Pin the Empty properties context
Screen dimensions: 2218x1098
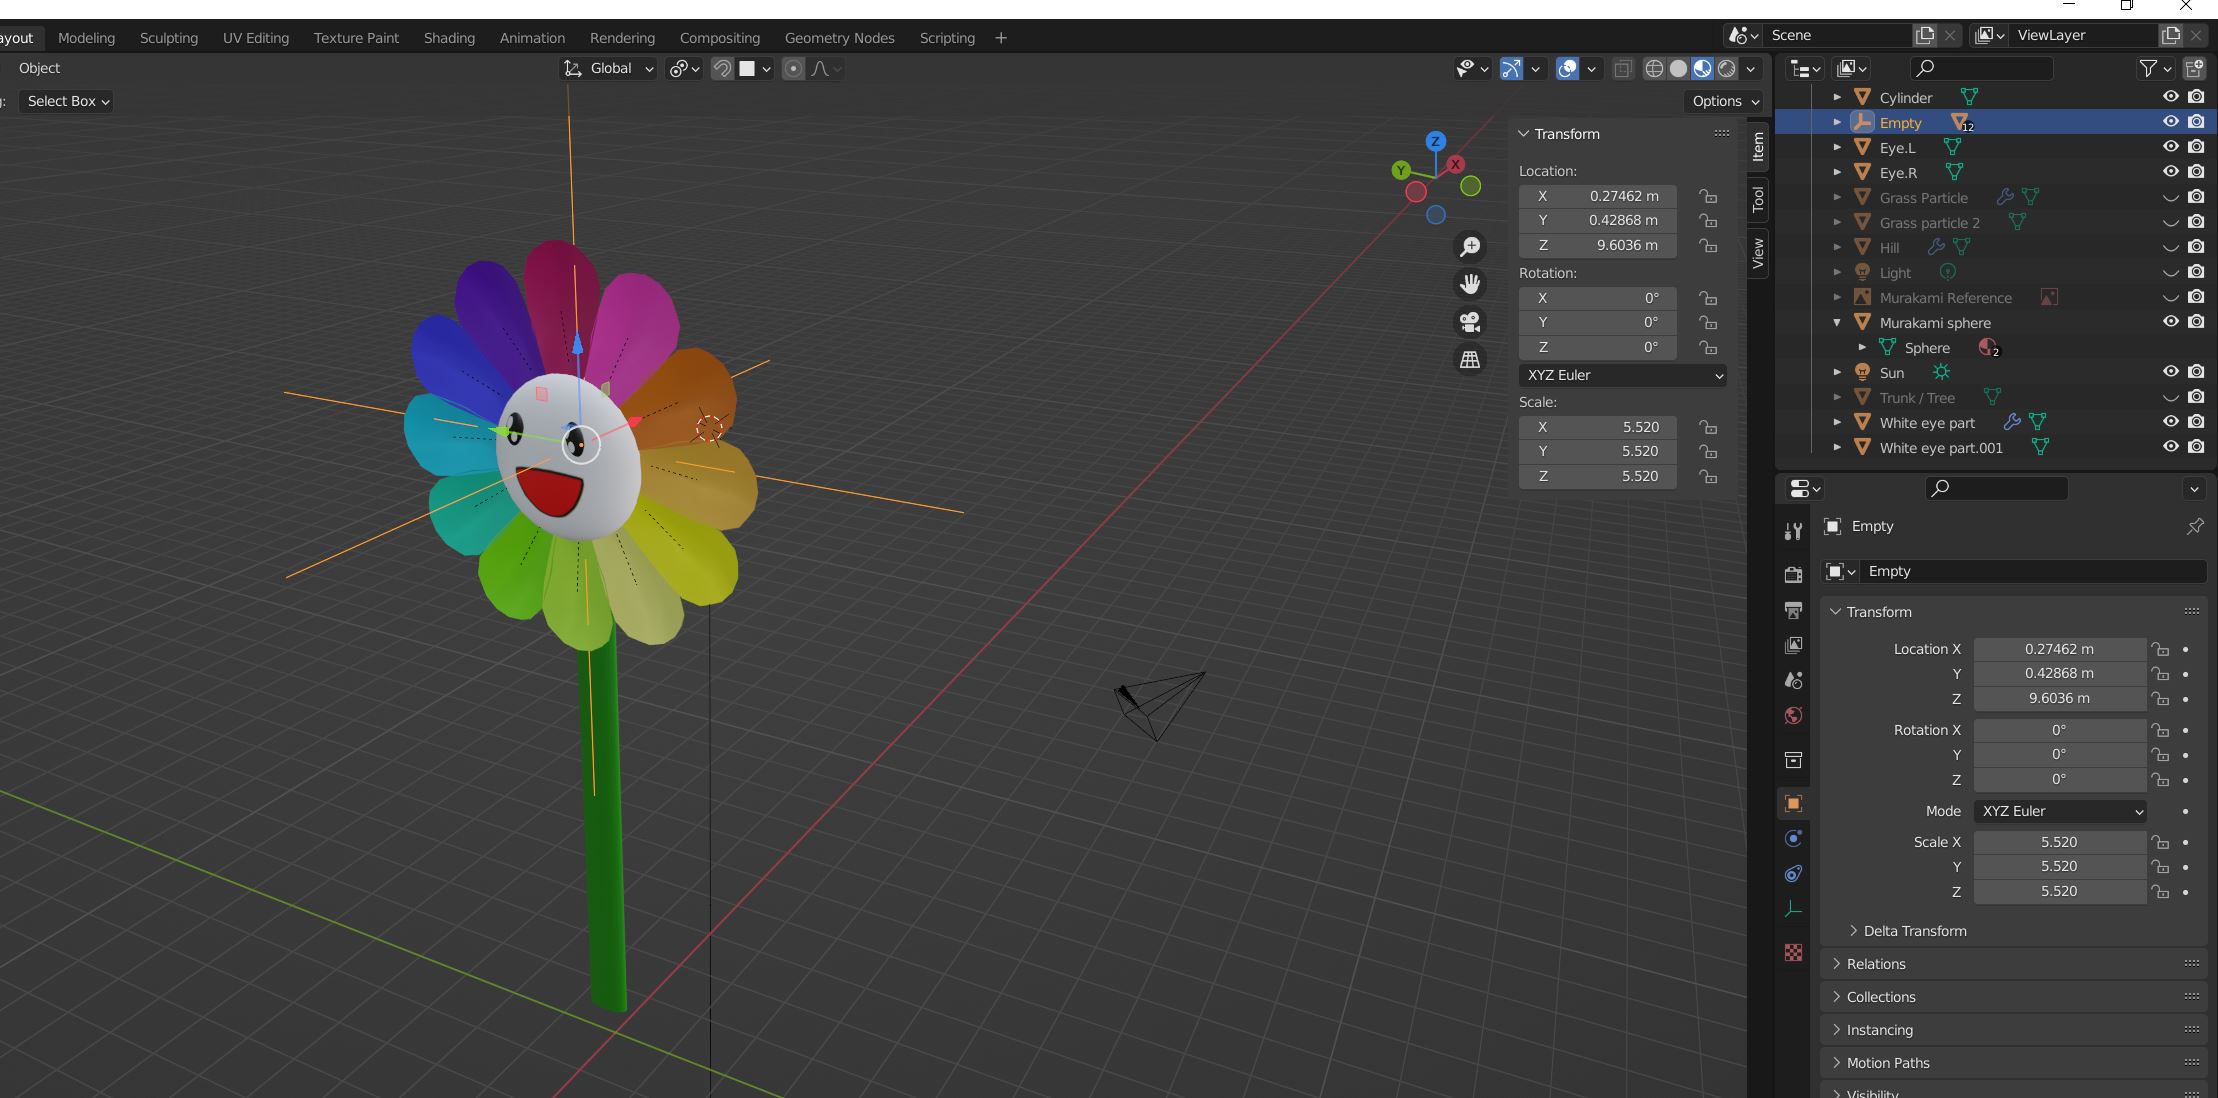click(2194, 526)
